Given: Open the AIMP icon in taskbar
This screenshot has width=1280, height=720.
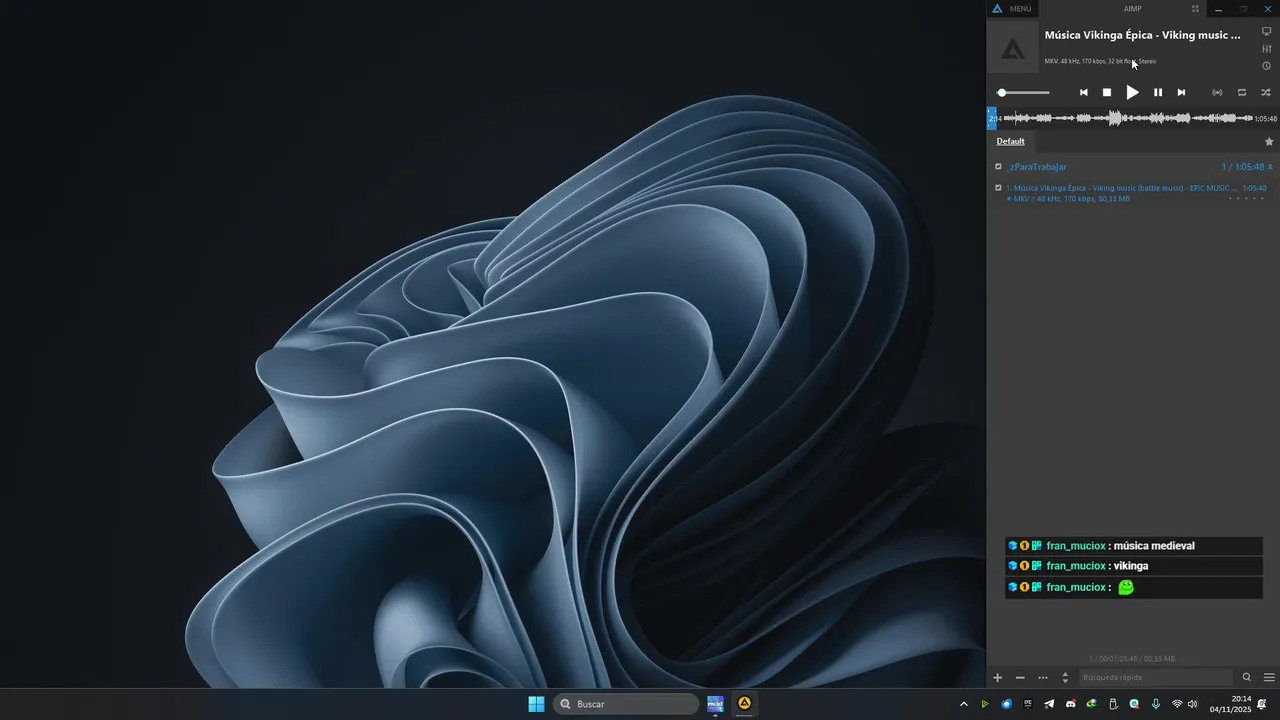Looking at the screenshot, I should 744,704.
